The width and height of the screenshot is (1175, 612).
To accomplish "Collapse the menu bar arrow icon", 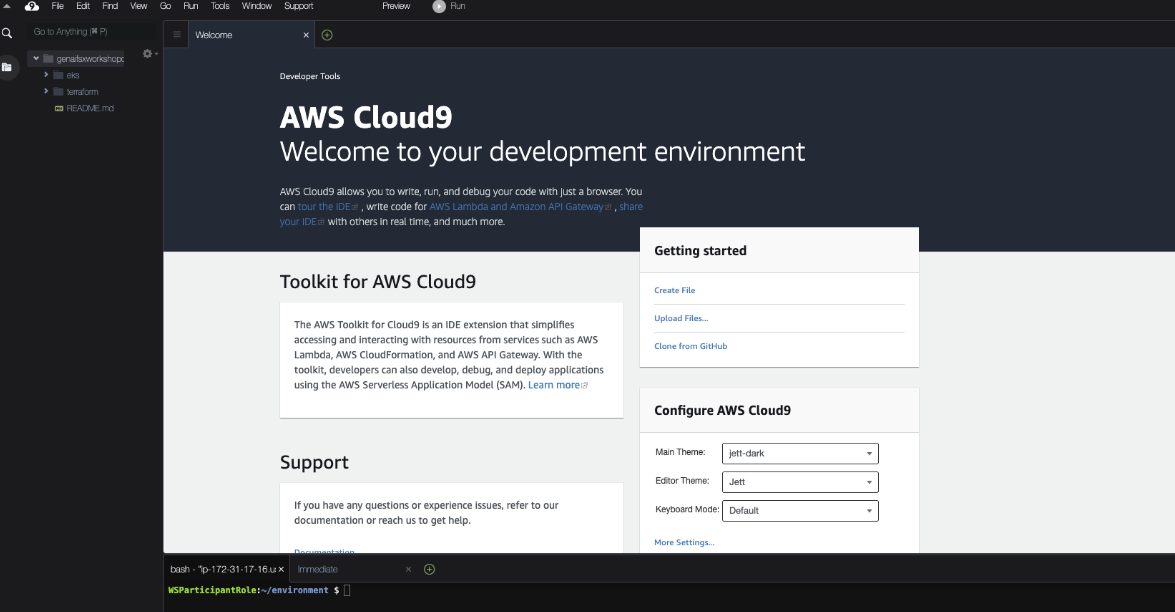I will 7,6.
